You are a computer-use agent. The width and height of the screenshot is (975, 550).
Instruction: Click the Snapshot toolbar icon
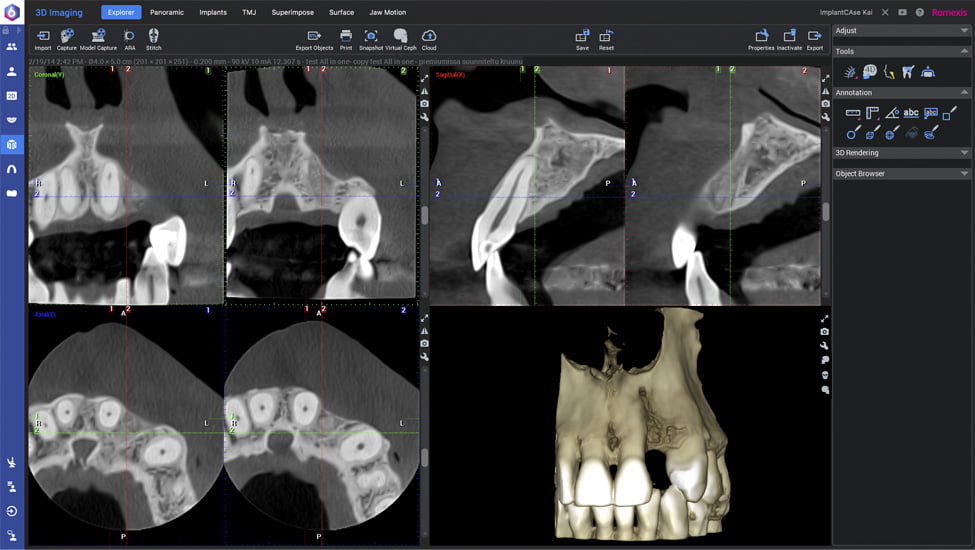(x=370, y=36)
